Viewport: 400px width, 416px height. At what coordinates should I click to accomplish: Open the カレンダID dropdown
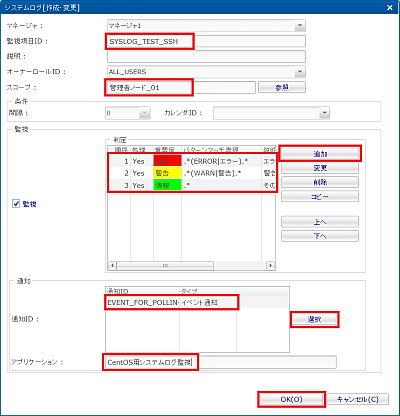click(x=324, y=113)
